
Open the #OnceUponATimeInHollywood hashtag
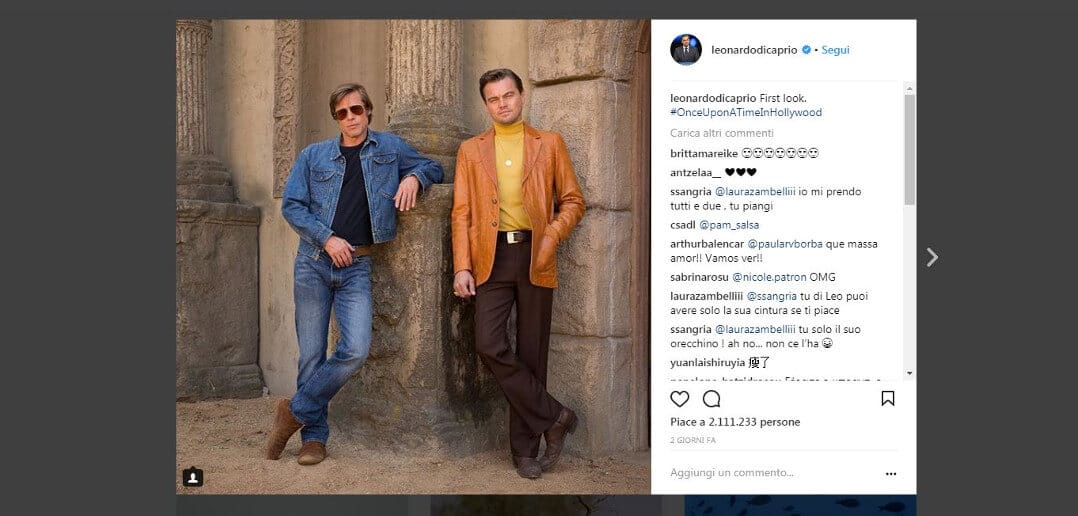click(x=746, y=113)
